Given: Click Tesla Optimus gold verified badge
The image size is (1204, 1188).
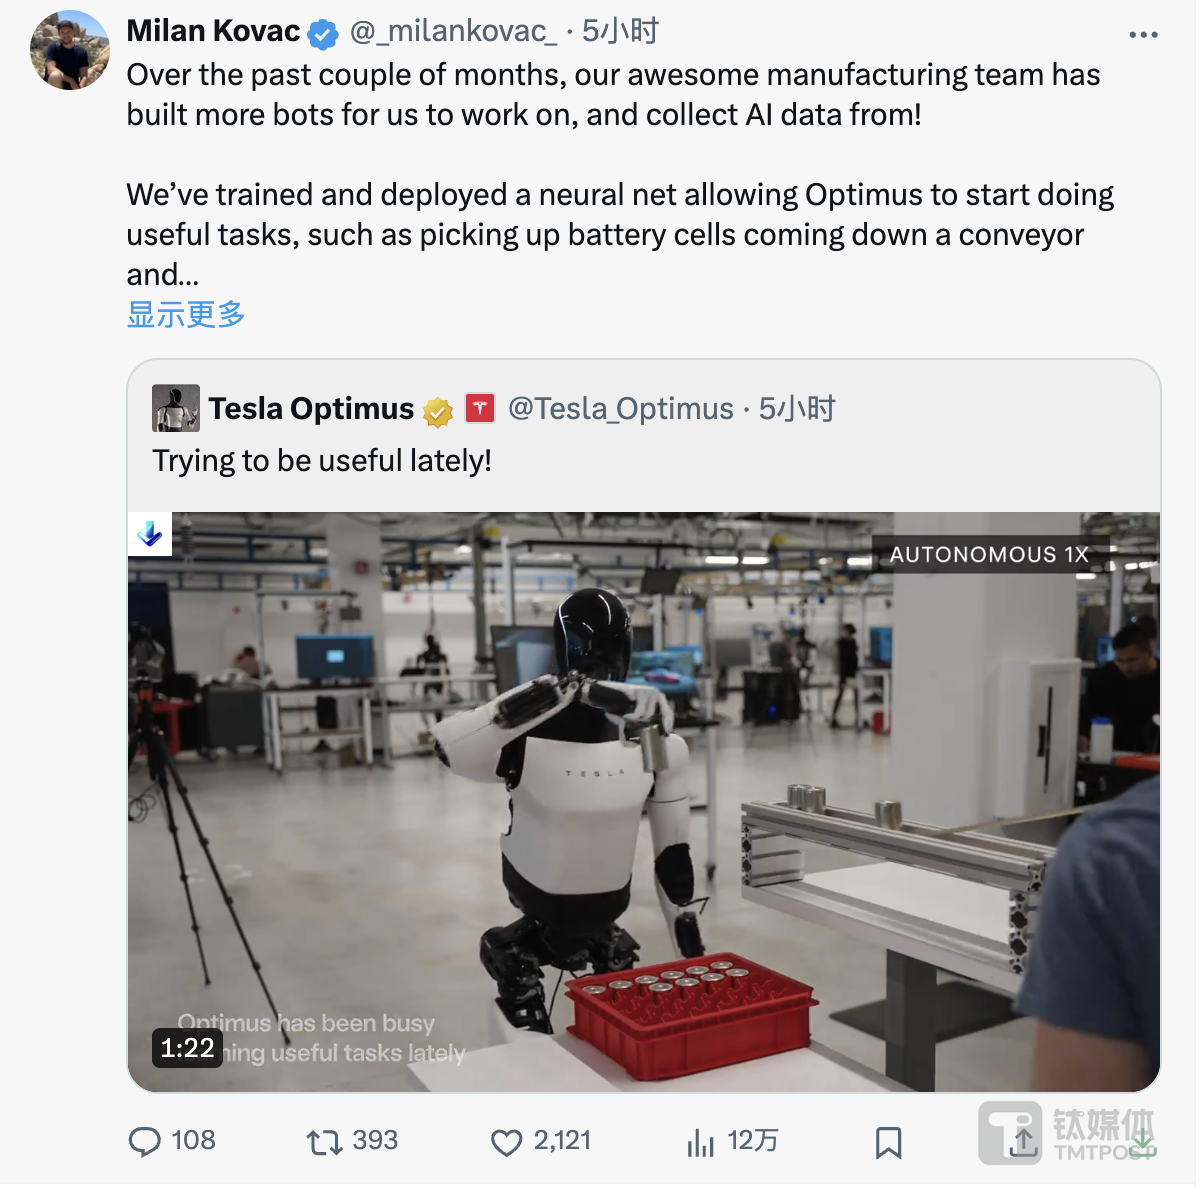Looking at the screenshot, I should point(438,411).
